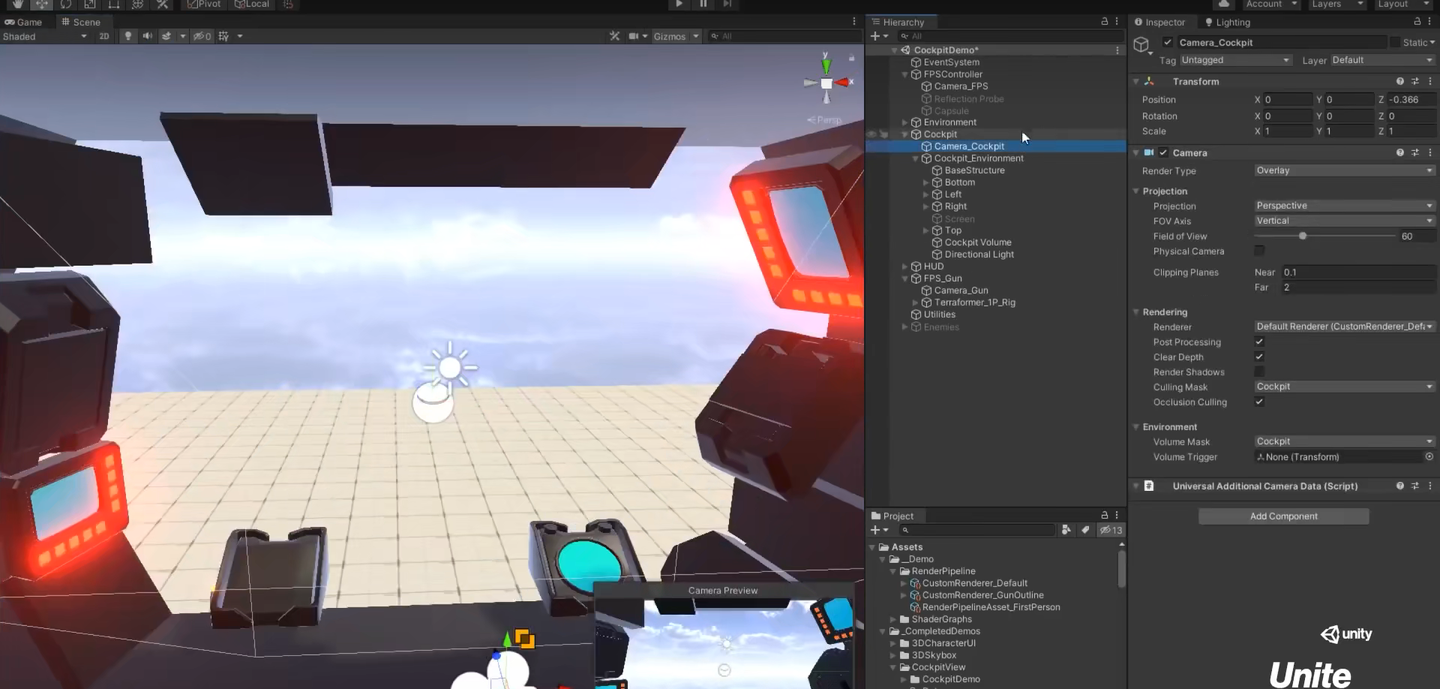Toggle scene audio speaker icon

coord(147,36)
